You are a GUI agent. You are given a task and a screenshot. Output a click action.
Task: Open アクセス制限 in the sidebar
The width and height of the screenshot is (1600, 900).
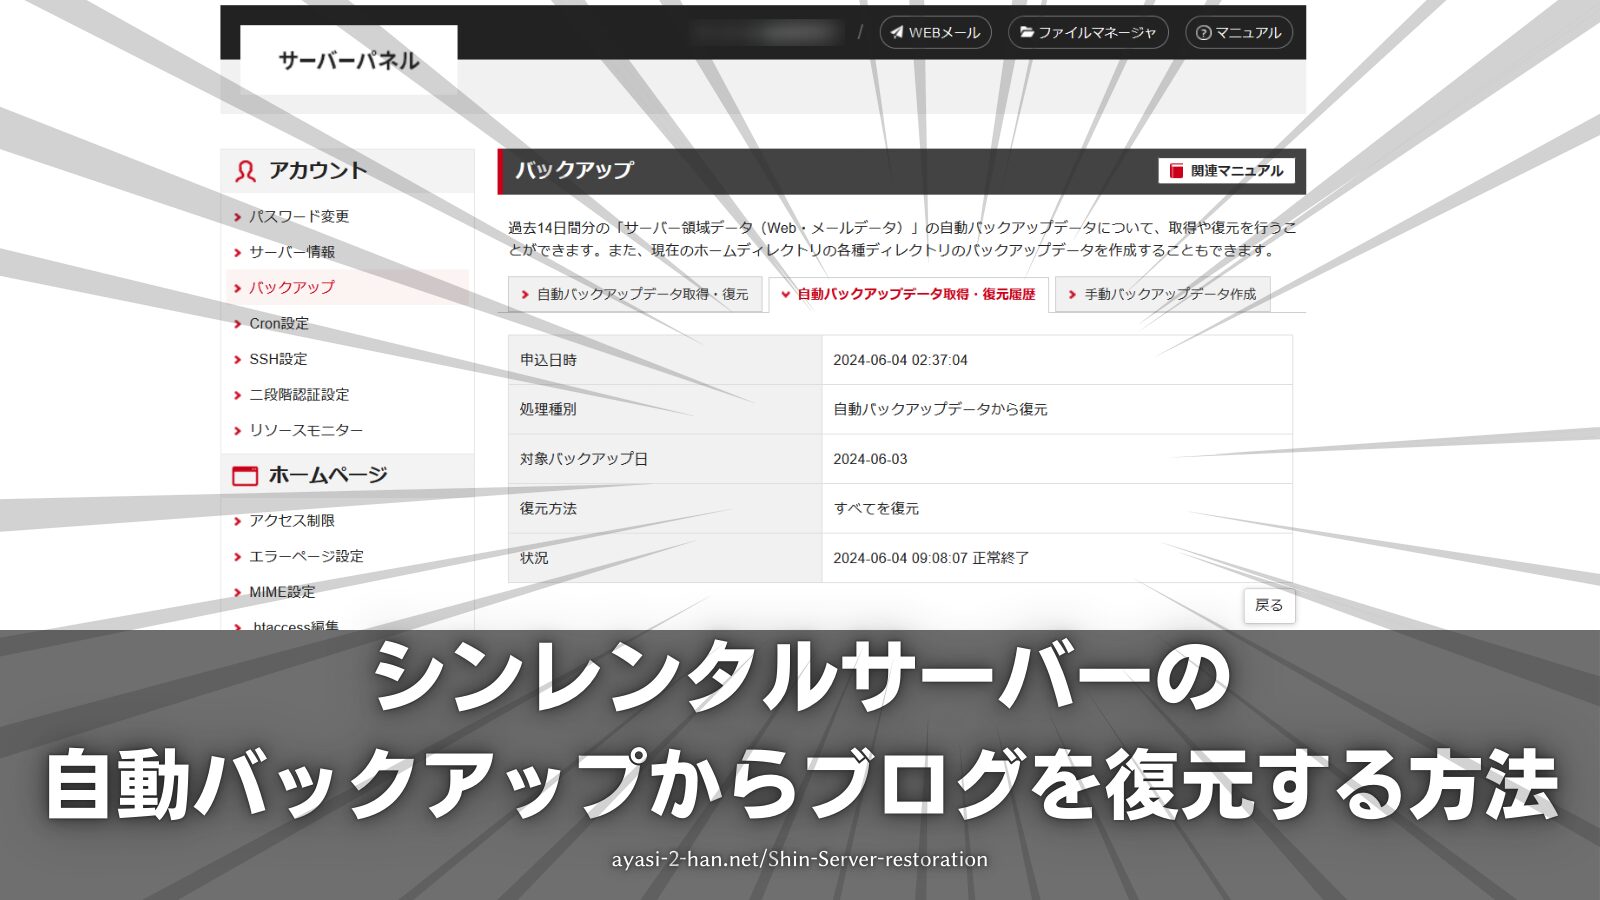292,520
